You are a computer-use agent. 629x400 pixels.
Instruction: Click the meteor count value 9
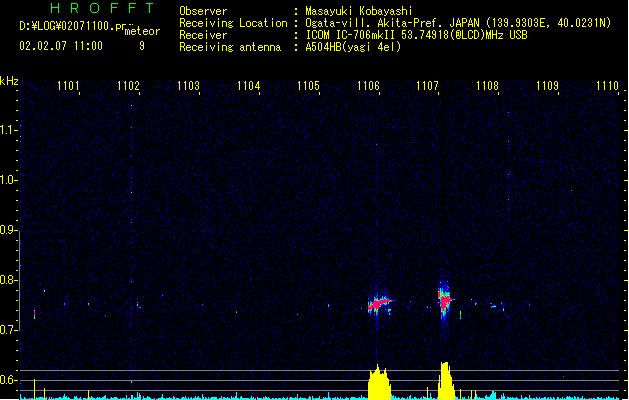pos(142,46)
